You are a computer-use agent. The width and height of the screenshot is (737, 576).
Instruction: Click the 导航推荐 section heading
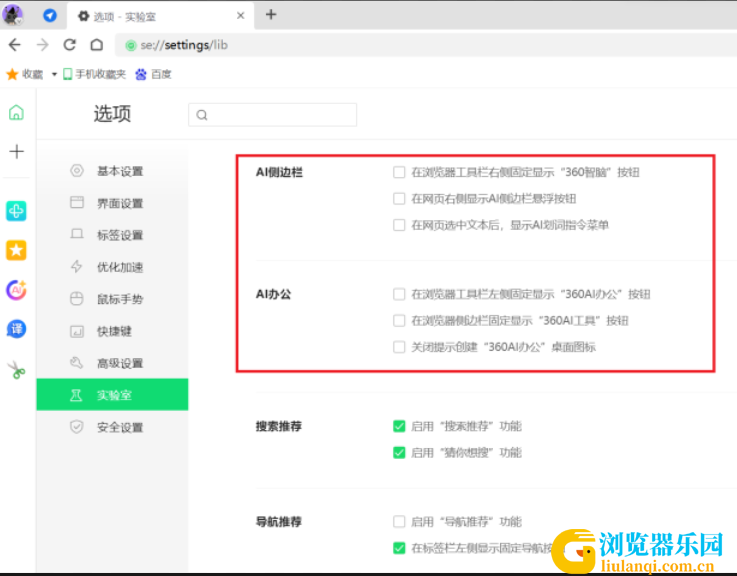point(279,522)
